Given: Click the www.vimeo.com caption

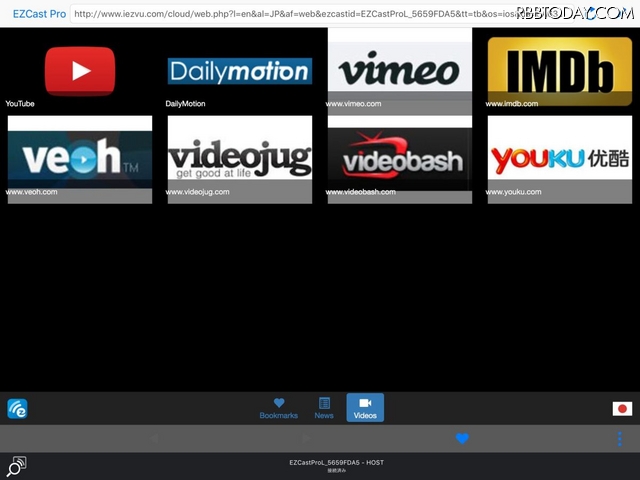Looking at the screenshot, I should (x=353, y=104).
